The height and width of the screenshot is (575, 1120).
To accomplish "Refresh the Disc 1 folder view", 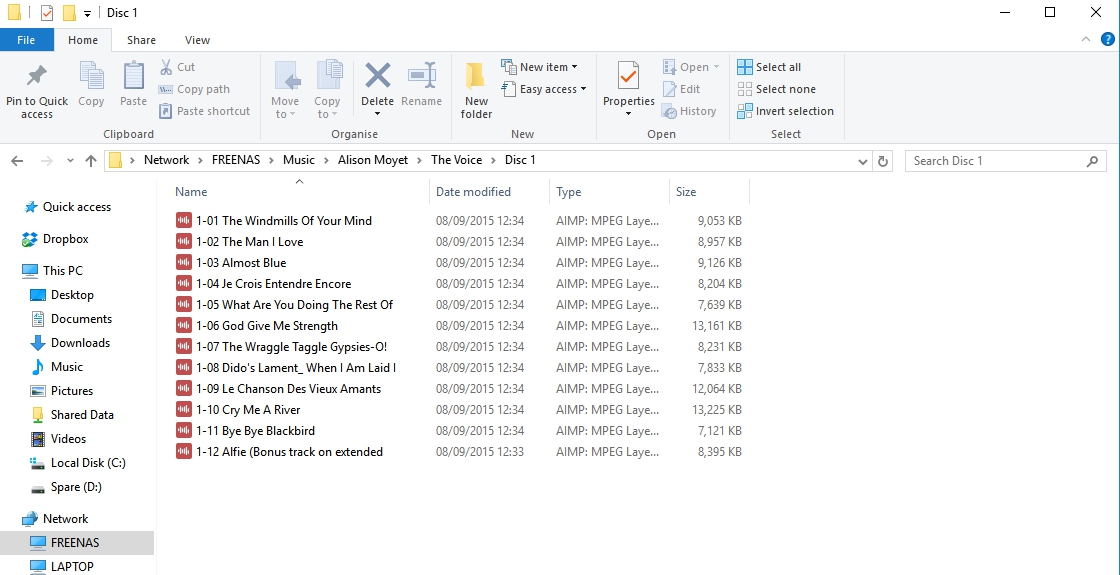I will tap(883, 161).
